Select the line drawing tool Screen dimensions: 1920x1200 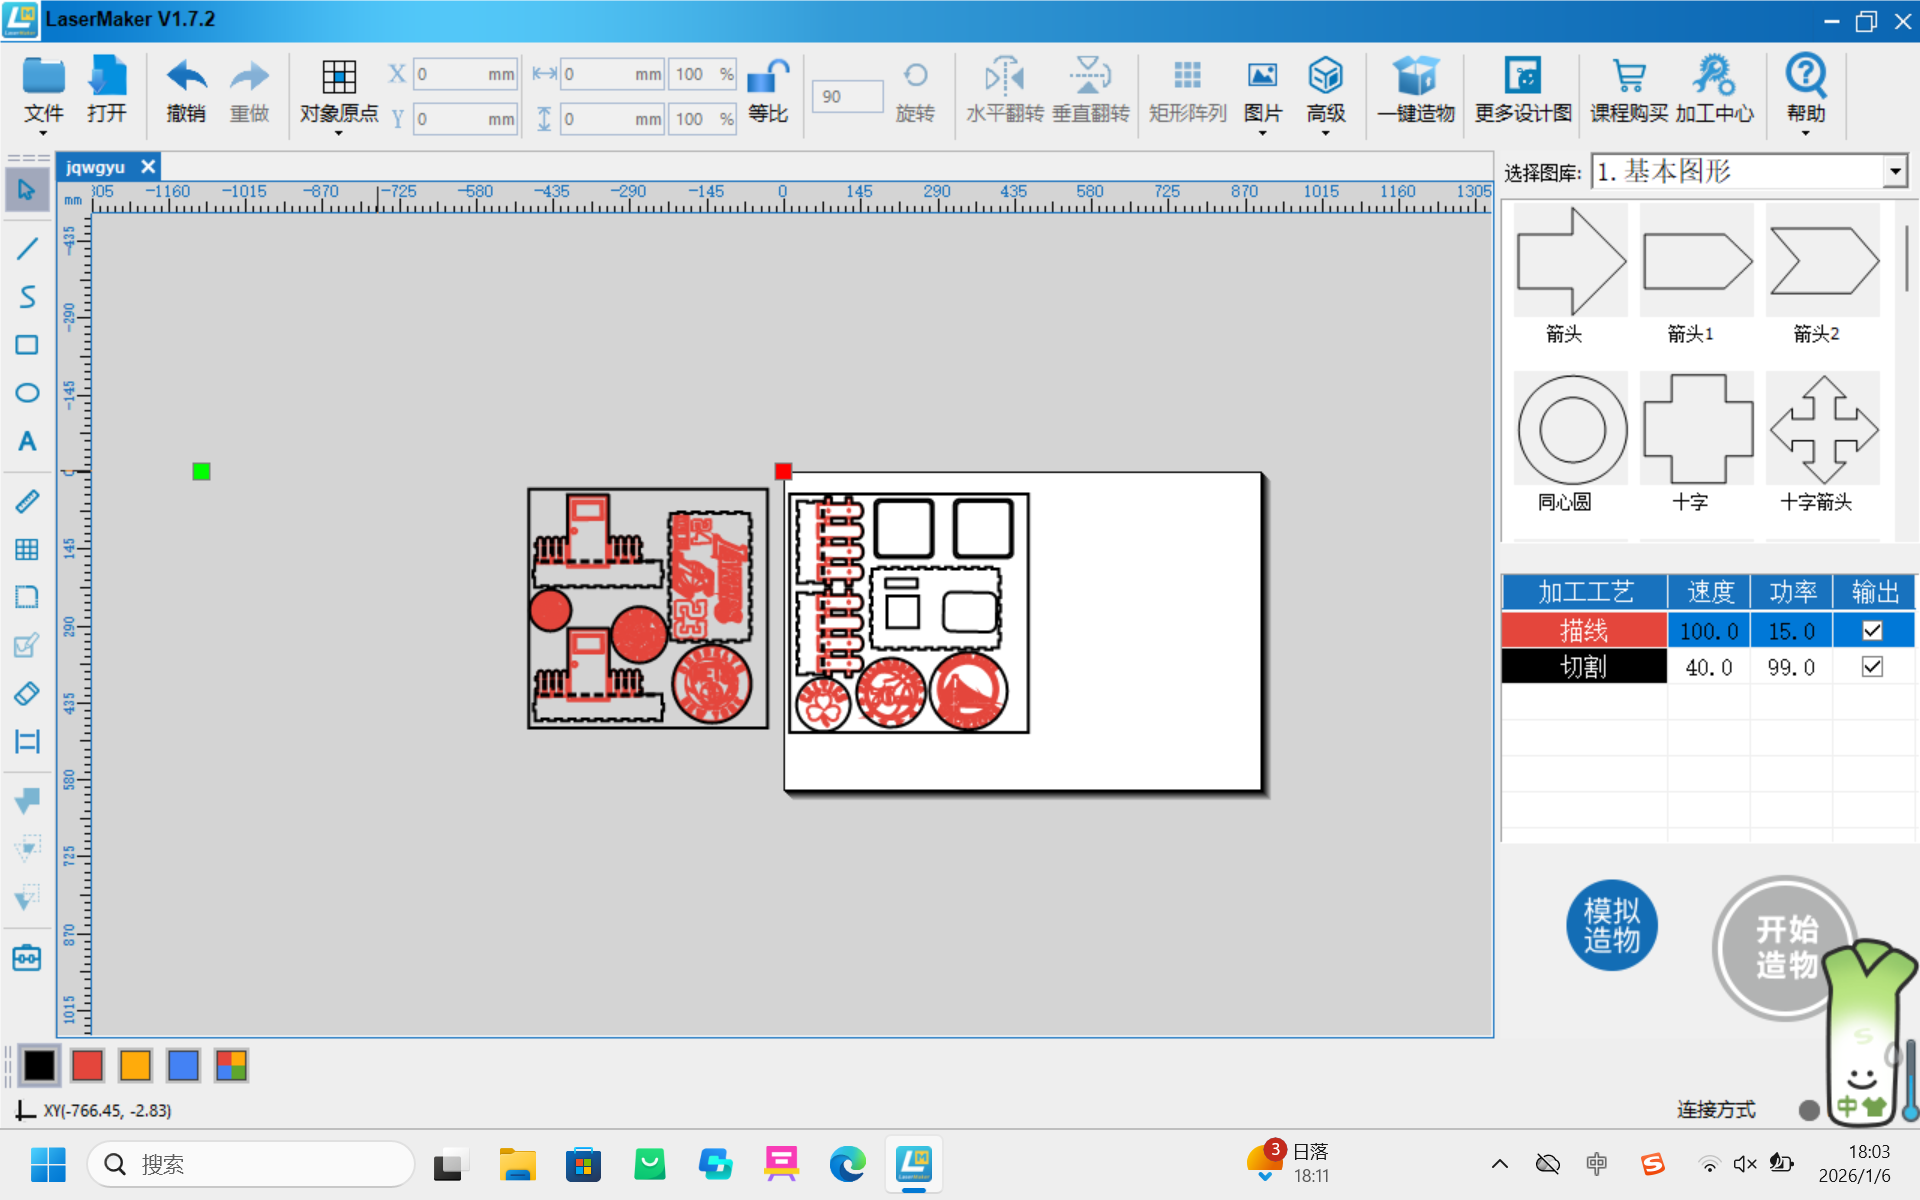[27, 248]
